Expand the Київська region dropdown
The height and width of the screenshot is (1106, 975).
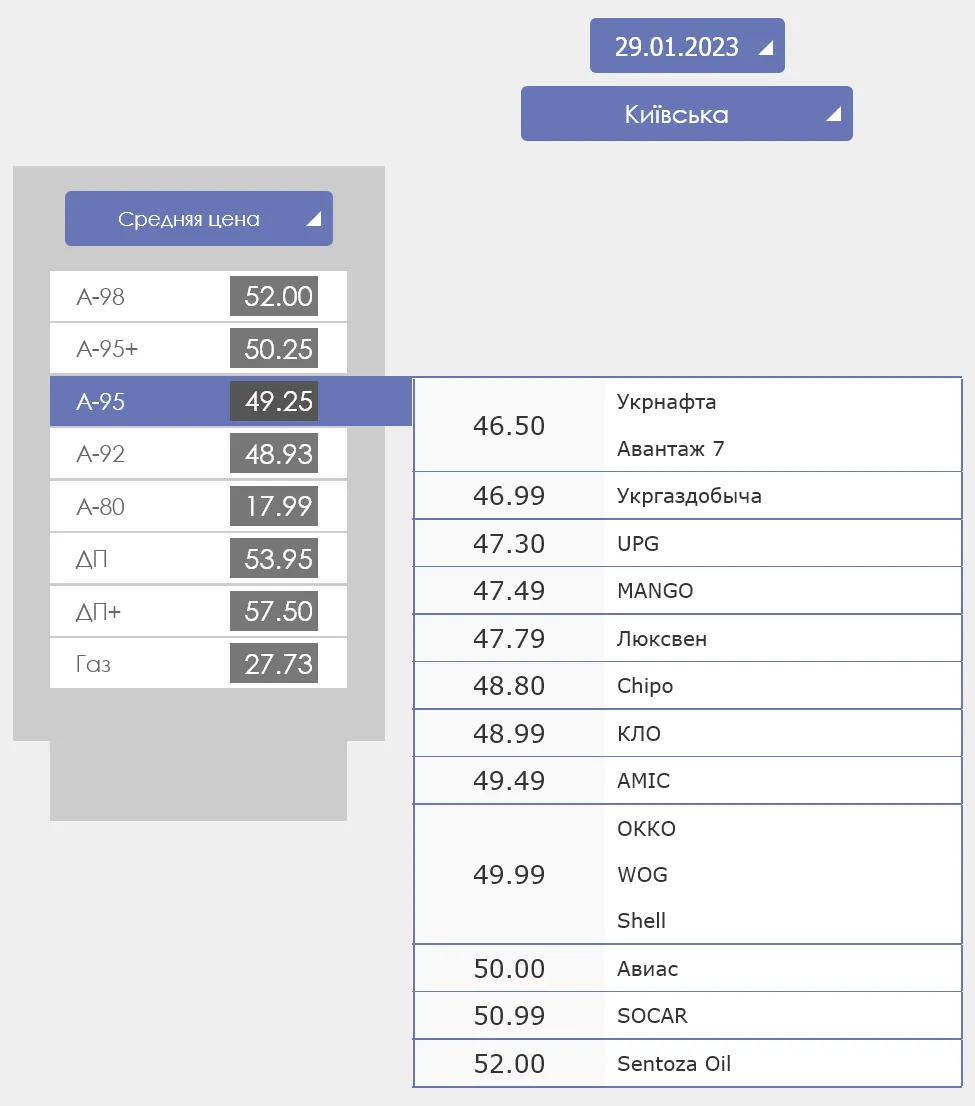tap(686, 114)
